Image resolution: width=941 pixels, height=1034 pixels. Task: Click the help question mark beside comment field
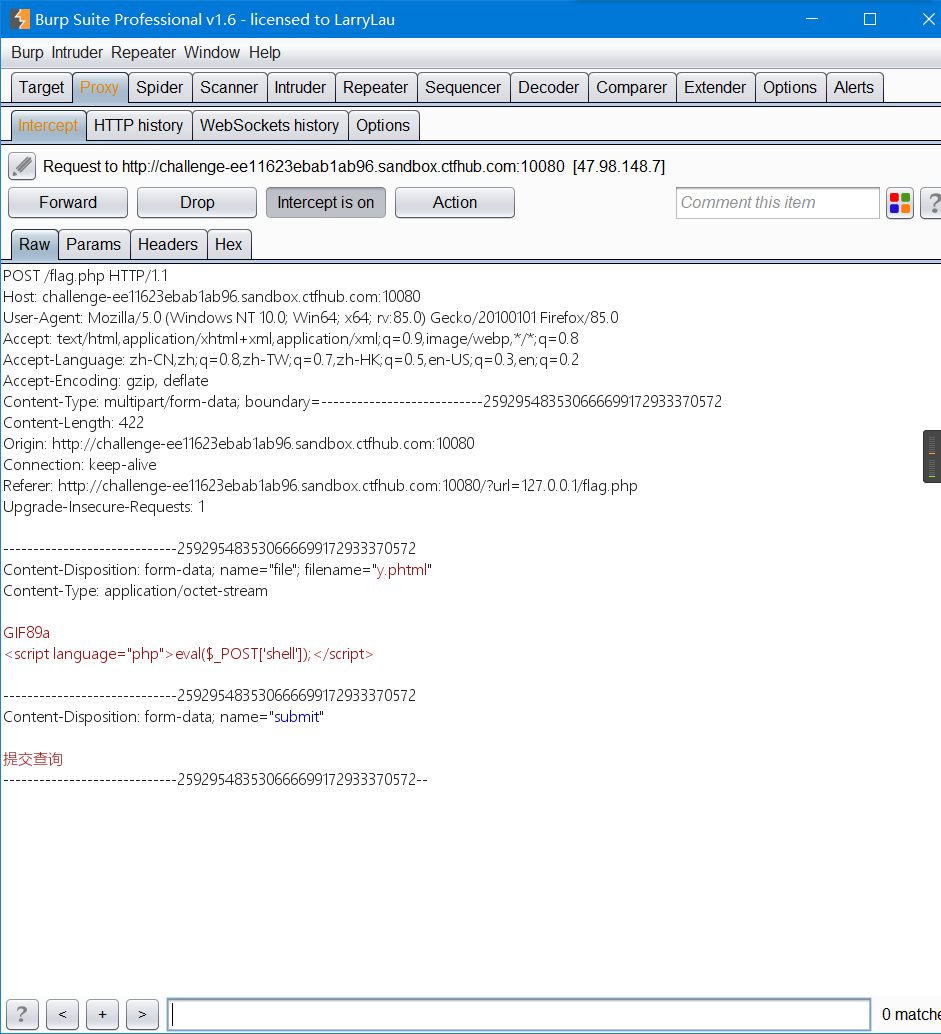point(932,202)
